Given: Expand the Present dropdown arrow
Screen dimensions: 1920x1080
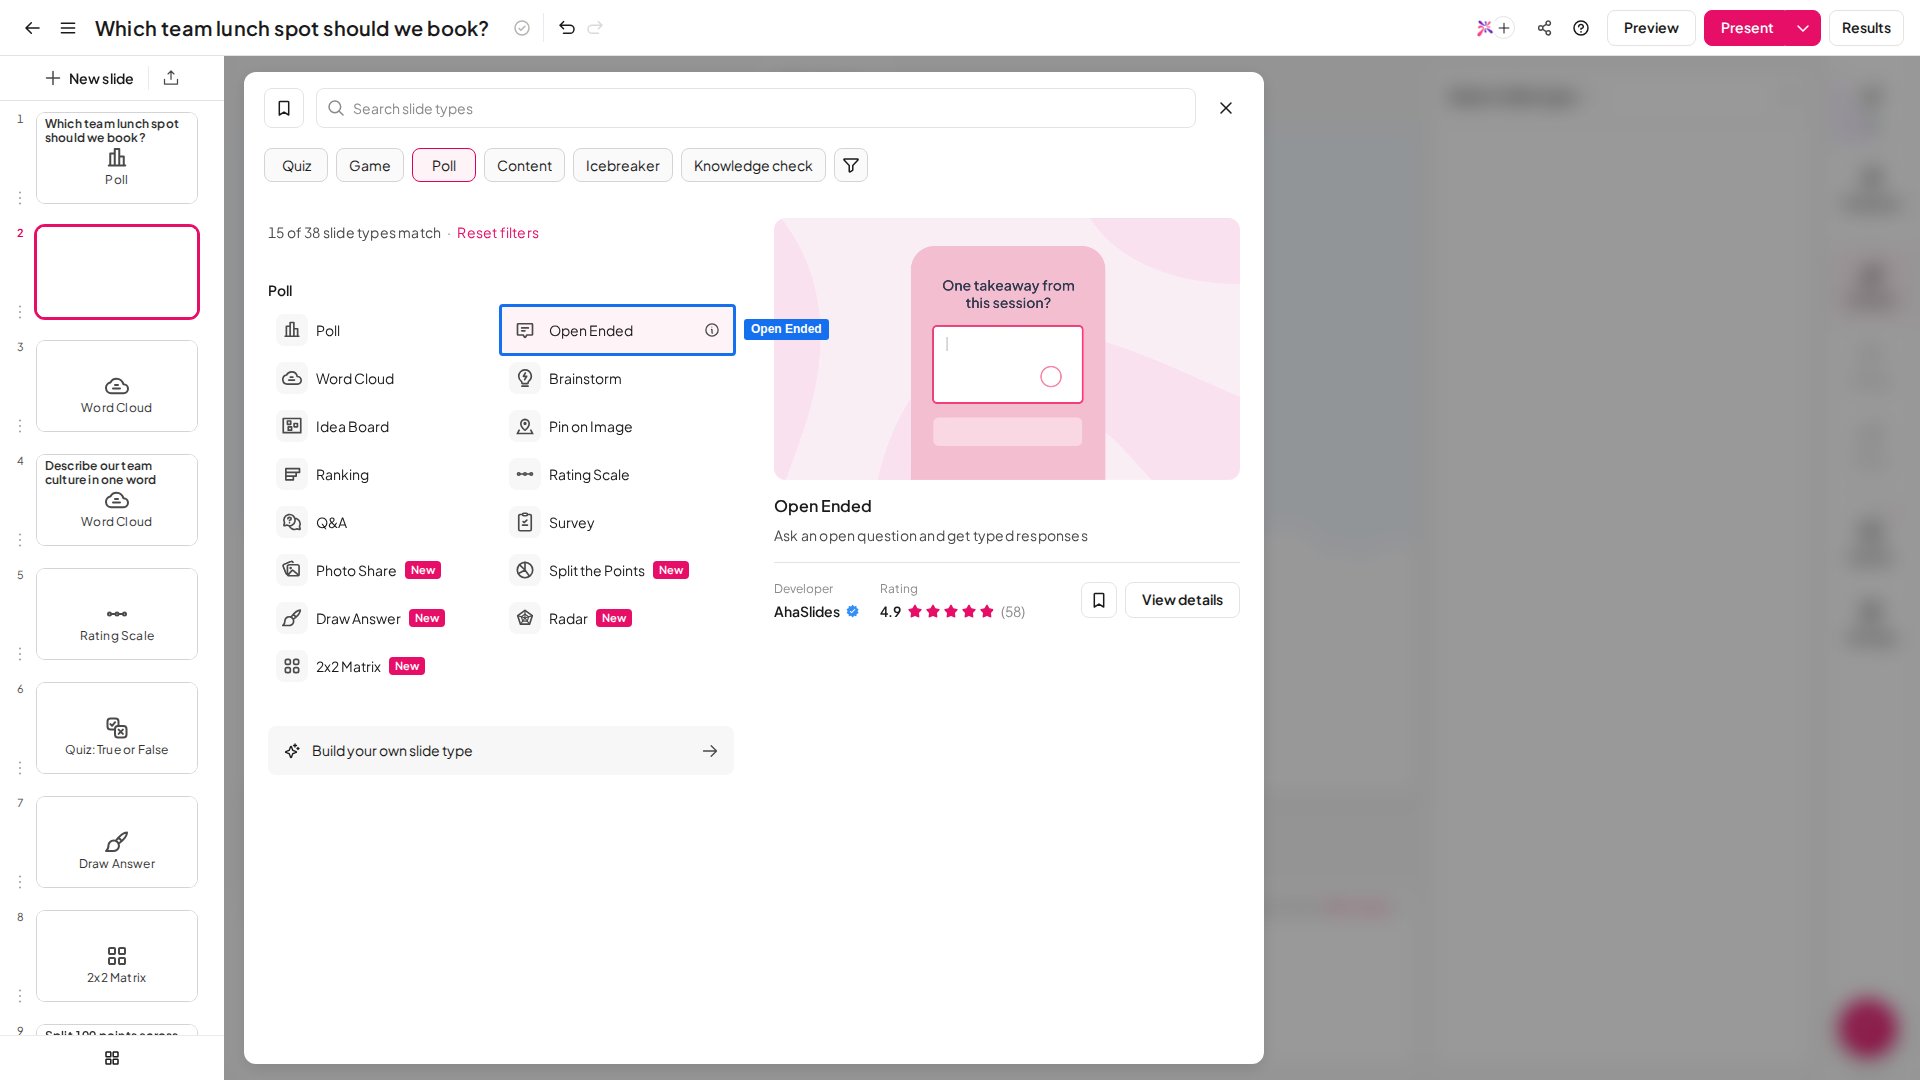Looking at the screenshot, I should [x=1803, y=28].
